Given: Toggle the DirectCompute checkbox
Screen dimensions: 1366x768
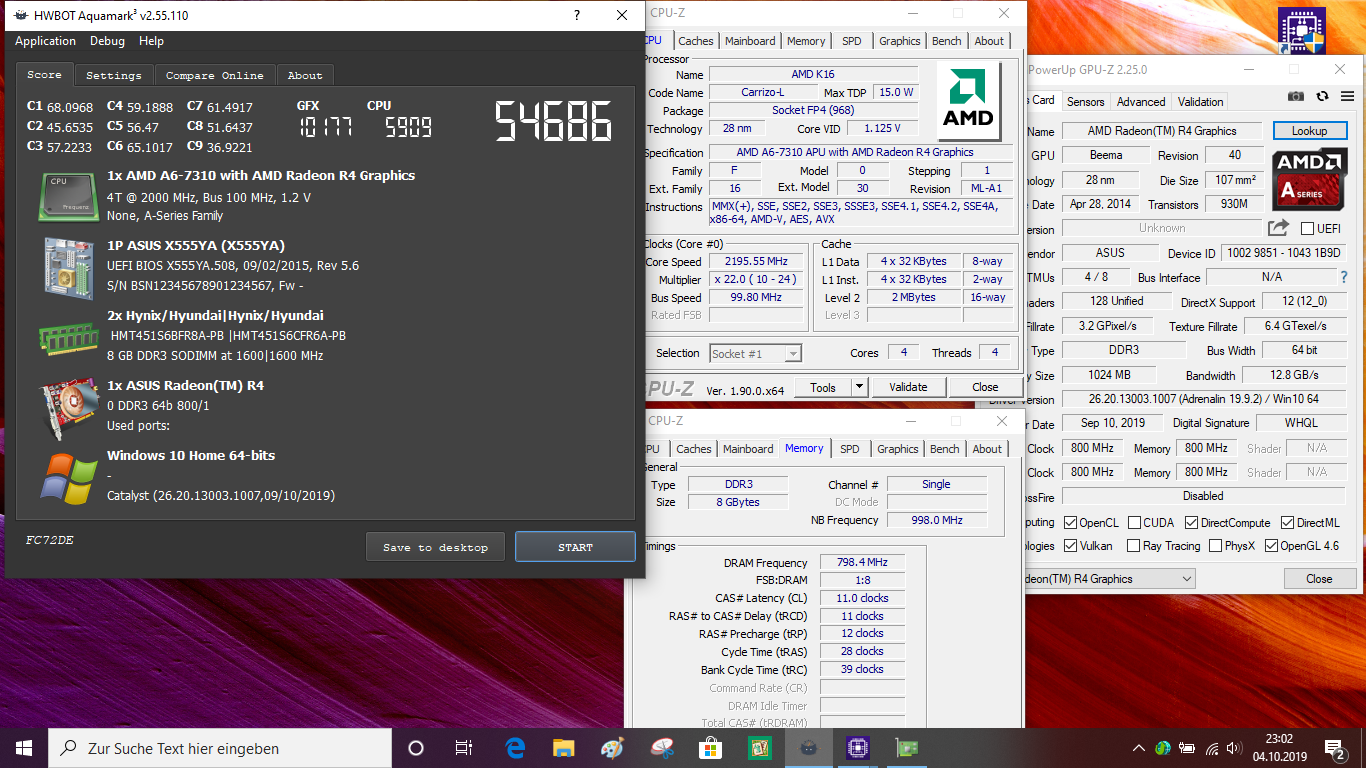Looking at the screenshot, I should [1191, 523].
